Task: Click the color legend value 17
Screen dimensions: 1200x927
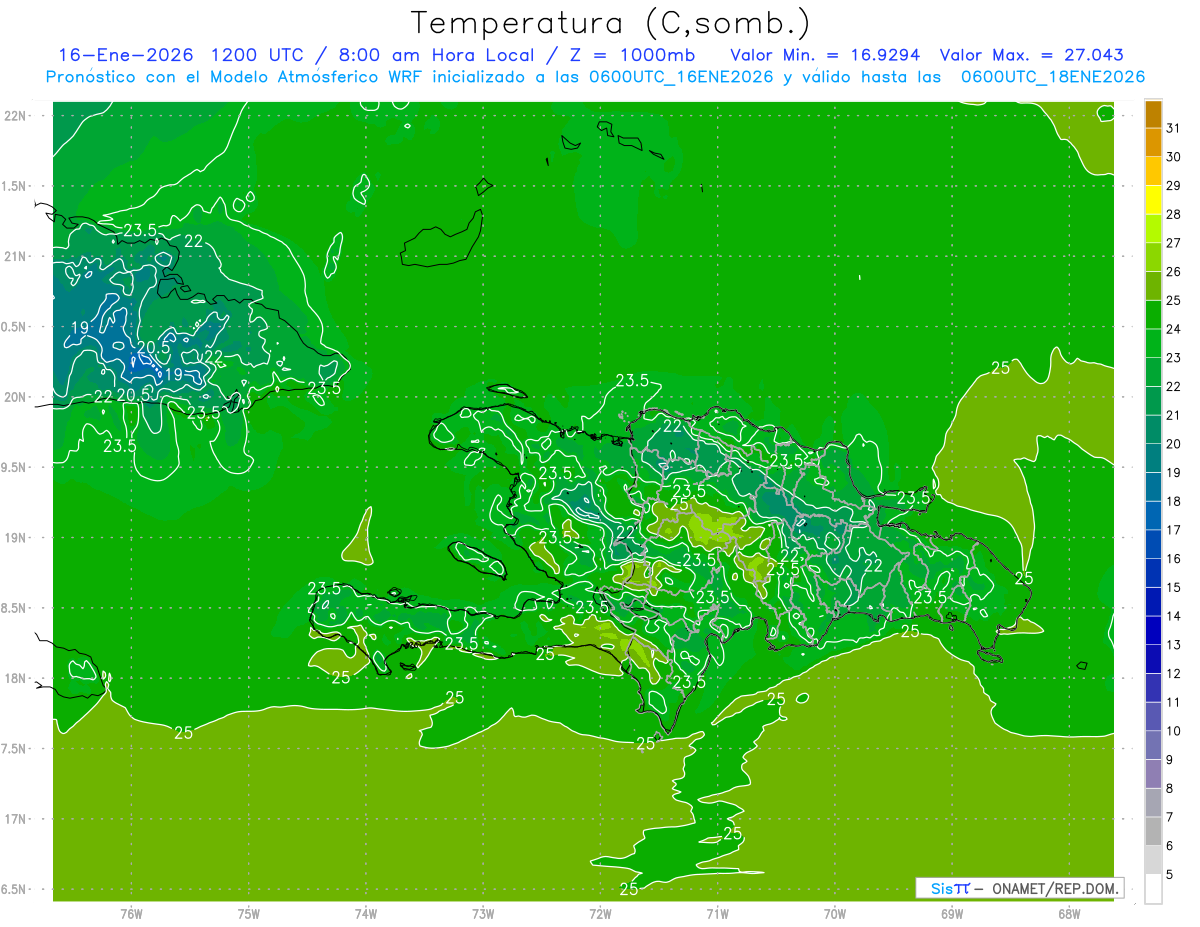Action: click(1173, 530)
